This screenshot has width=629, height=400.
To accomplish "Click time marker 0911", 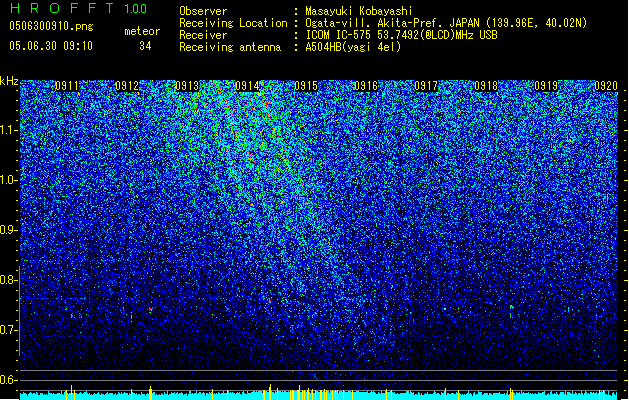I will click(67, 86).
